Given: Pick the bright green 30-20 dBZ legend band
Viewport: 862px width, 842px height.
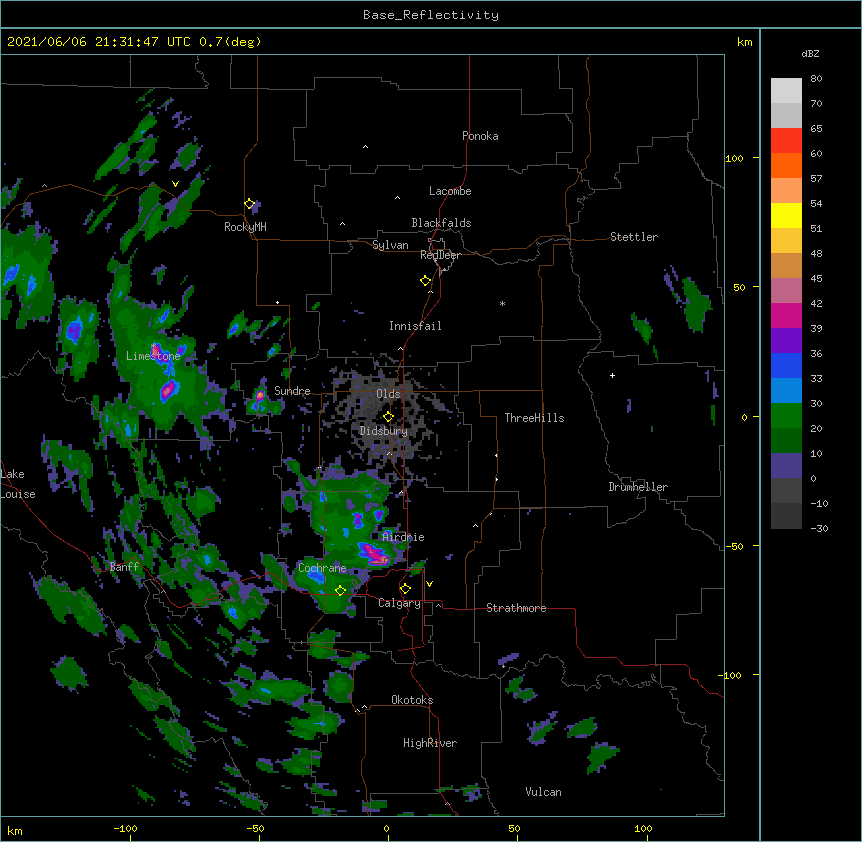Looking at the screenshot, I should [786, 416].
